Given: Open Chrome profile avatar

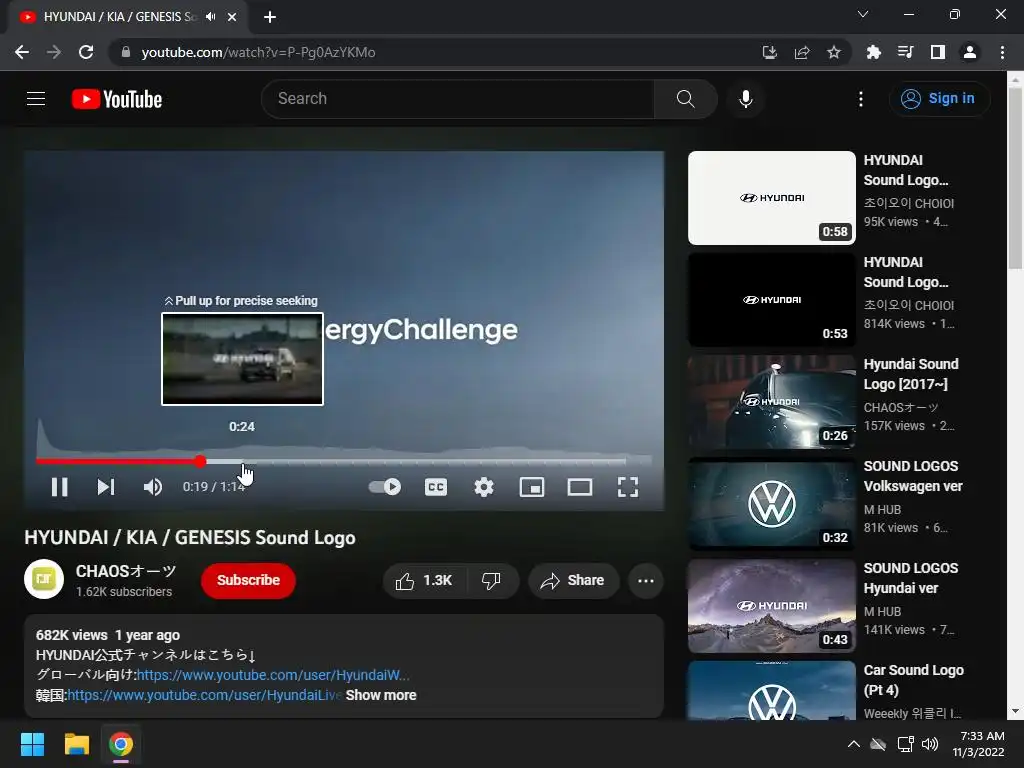Looking at the screenshot, I should (970, 52).
